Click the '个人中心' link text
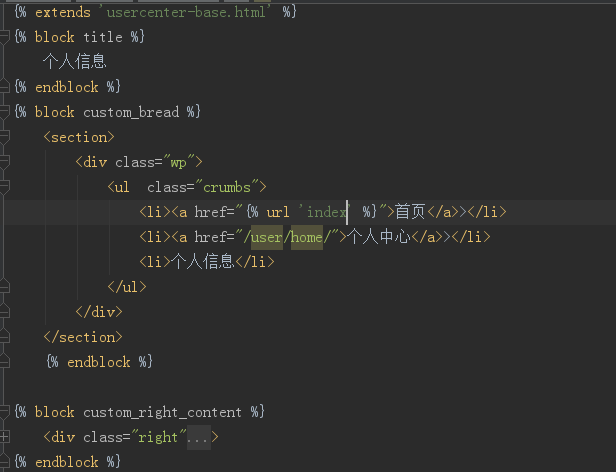616x472 pixels. tap(379, 237)
